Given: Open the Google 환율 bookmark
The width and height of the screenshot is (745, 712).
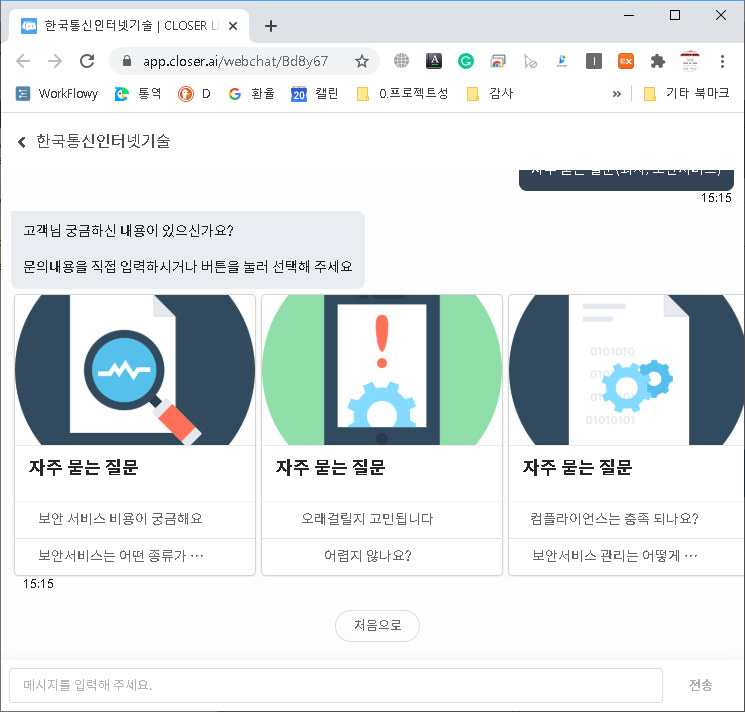Looking at the screenshot, I should point(251,94).
